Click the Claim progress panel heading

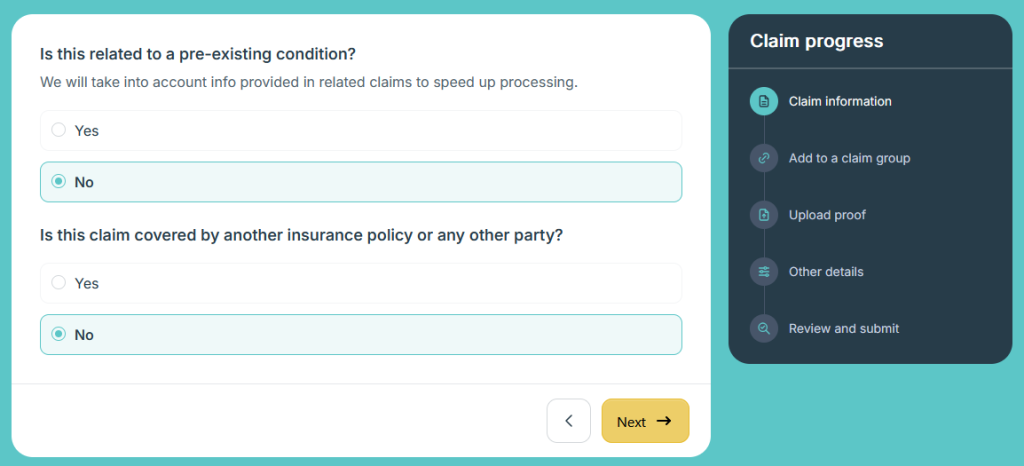point(816,41)
